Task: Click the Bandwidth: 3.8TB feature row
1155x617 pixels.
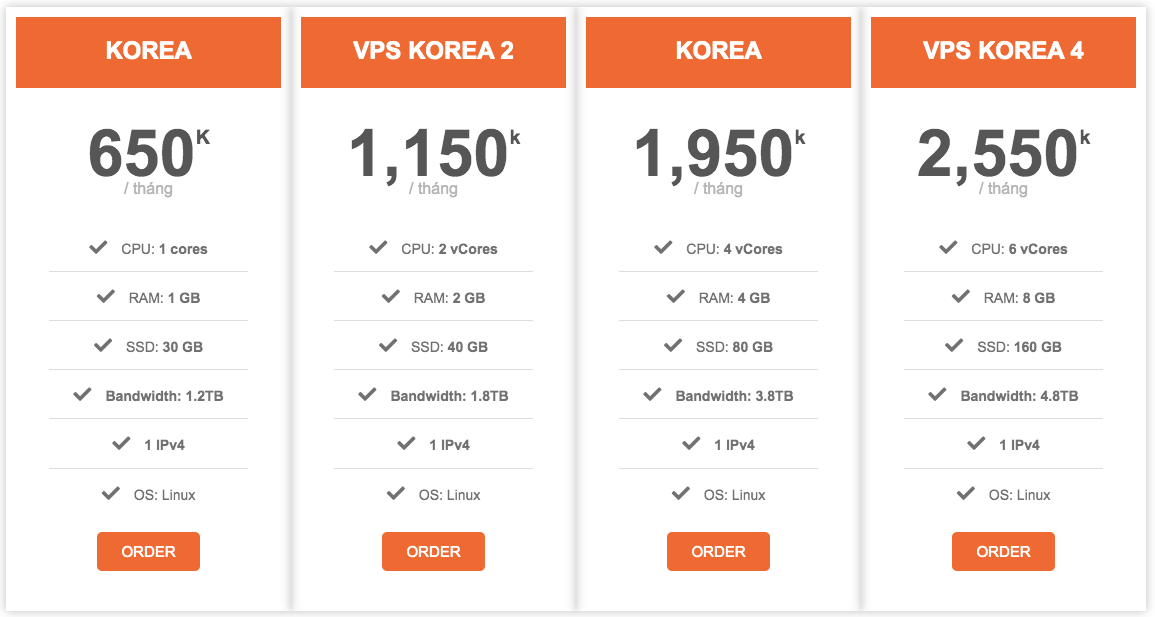Action: (x=718, y=395)
